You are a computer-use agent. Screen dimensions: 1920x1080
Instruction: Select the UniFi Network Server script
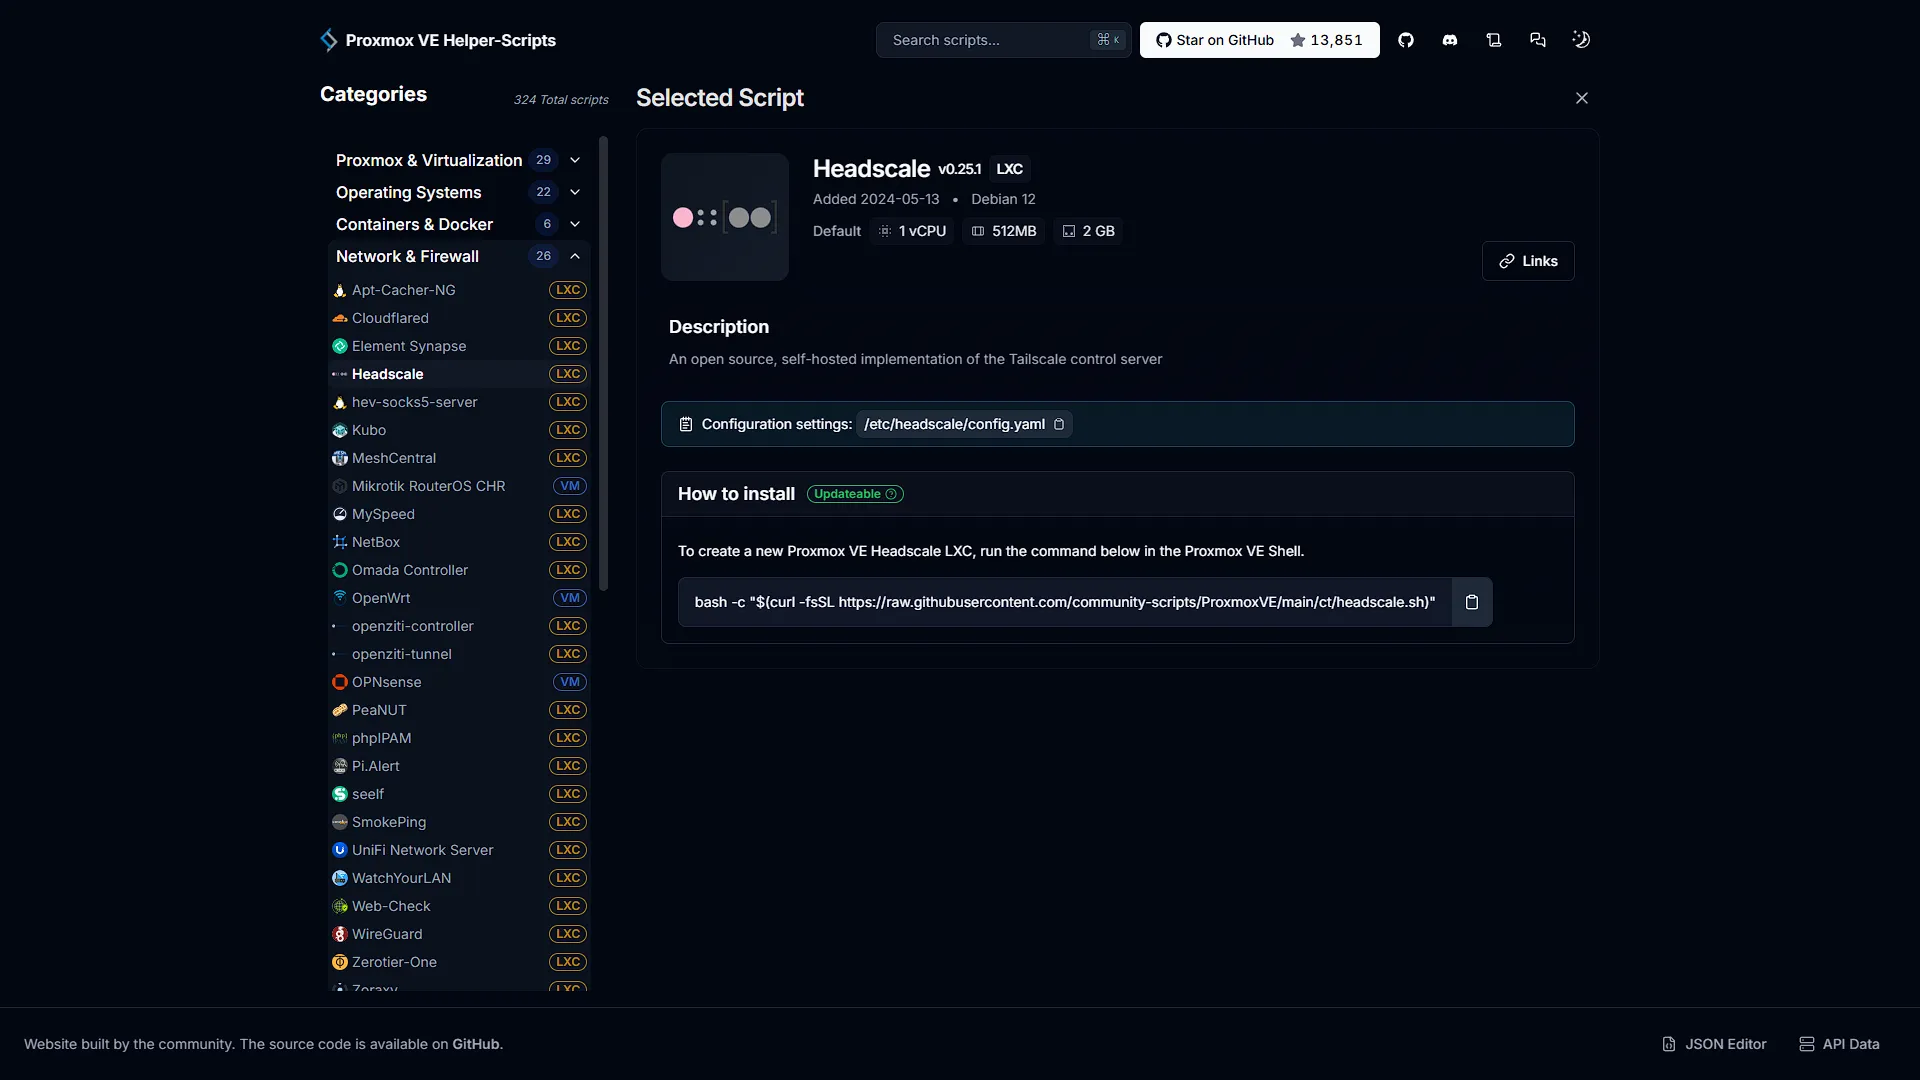point(460,850)
